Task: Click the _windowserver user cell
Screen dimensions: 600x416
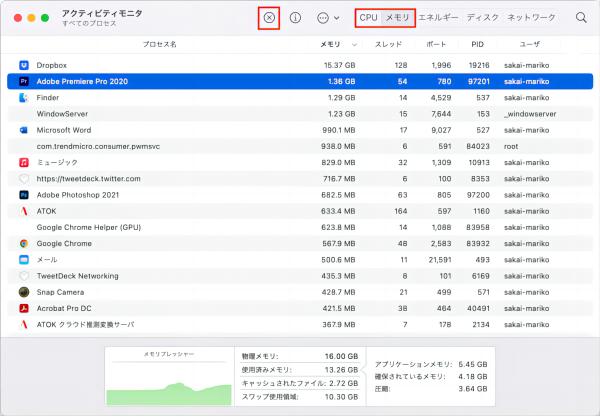Action: click(x=530, y=114)
